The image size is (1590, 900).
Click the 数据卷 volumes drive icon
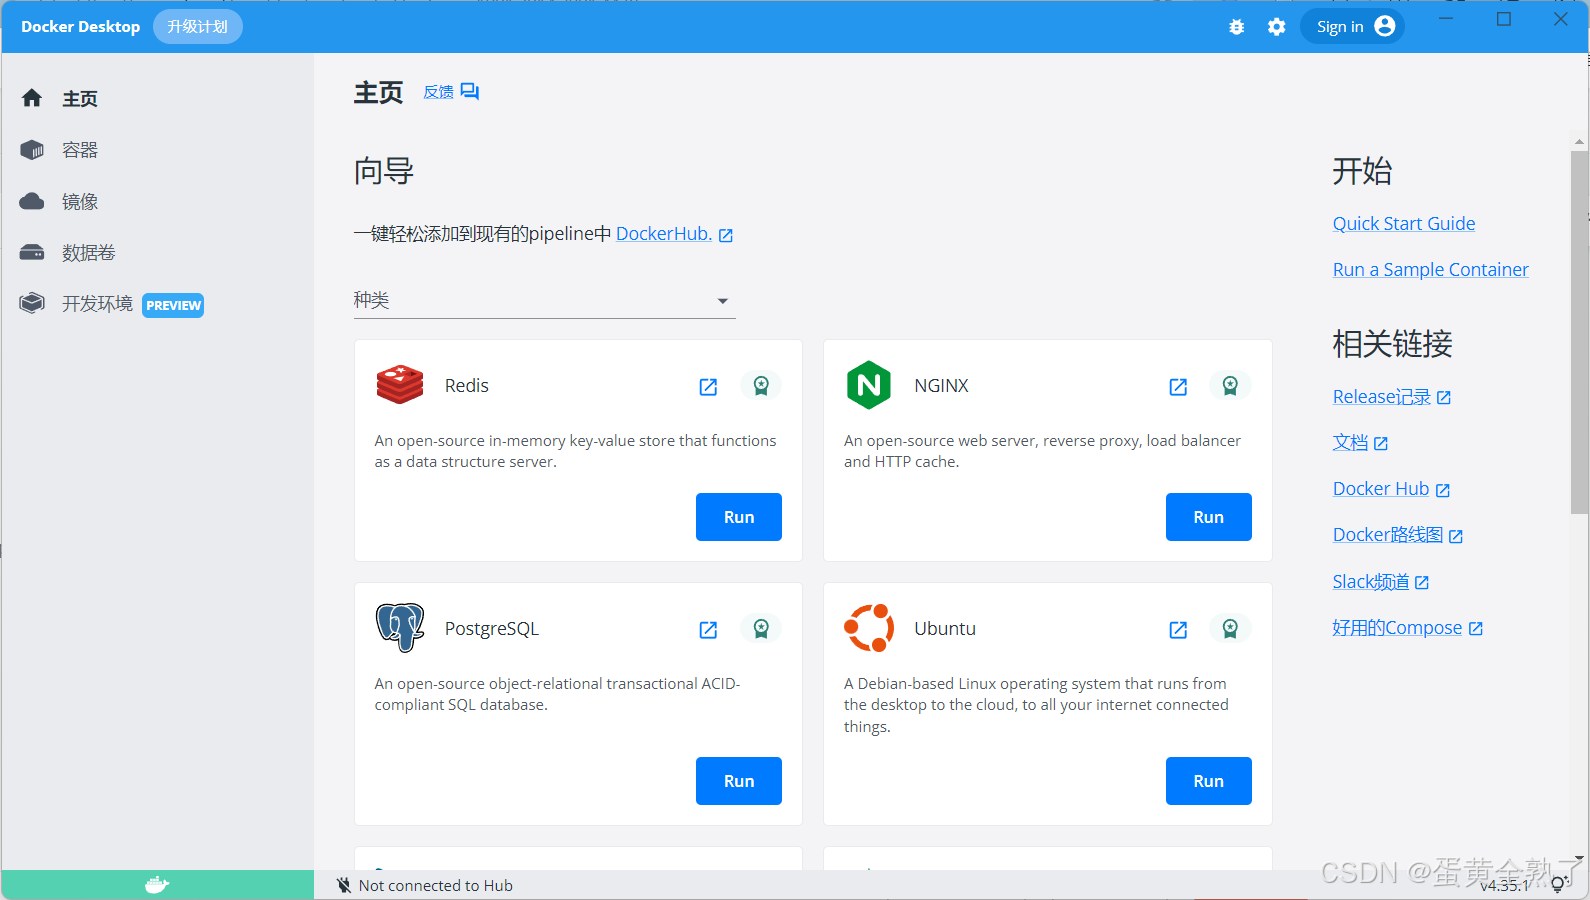coord(32,252)
